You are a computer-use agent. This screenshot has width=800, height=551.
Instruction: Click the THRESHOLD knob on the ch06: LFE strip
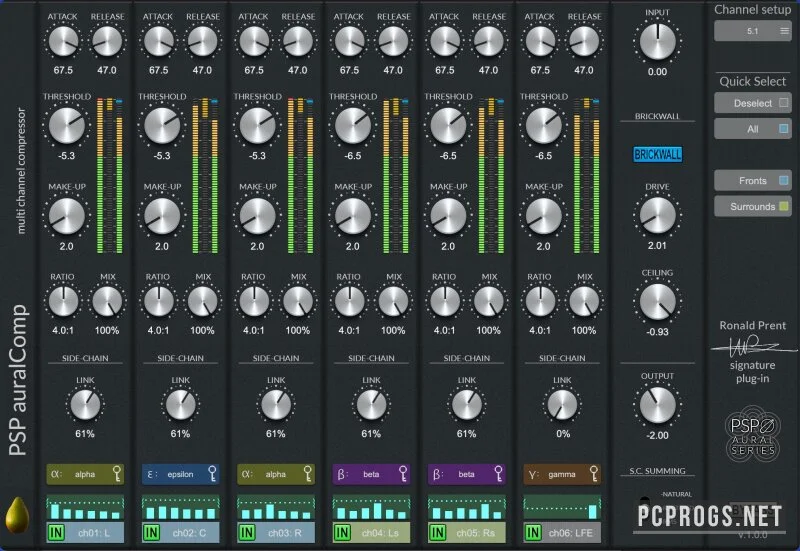click(543, 126)
